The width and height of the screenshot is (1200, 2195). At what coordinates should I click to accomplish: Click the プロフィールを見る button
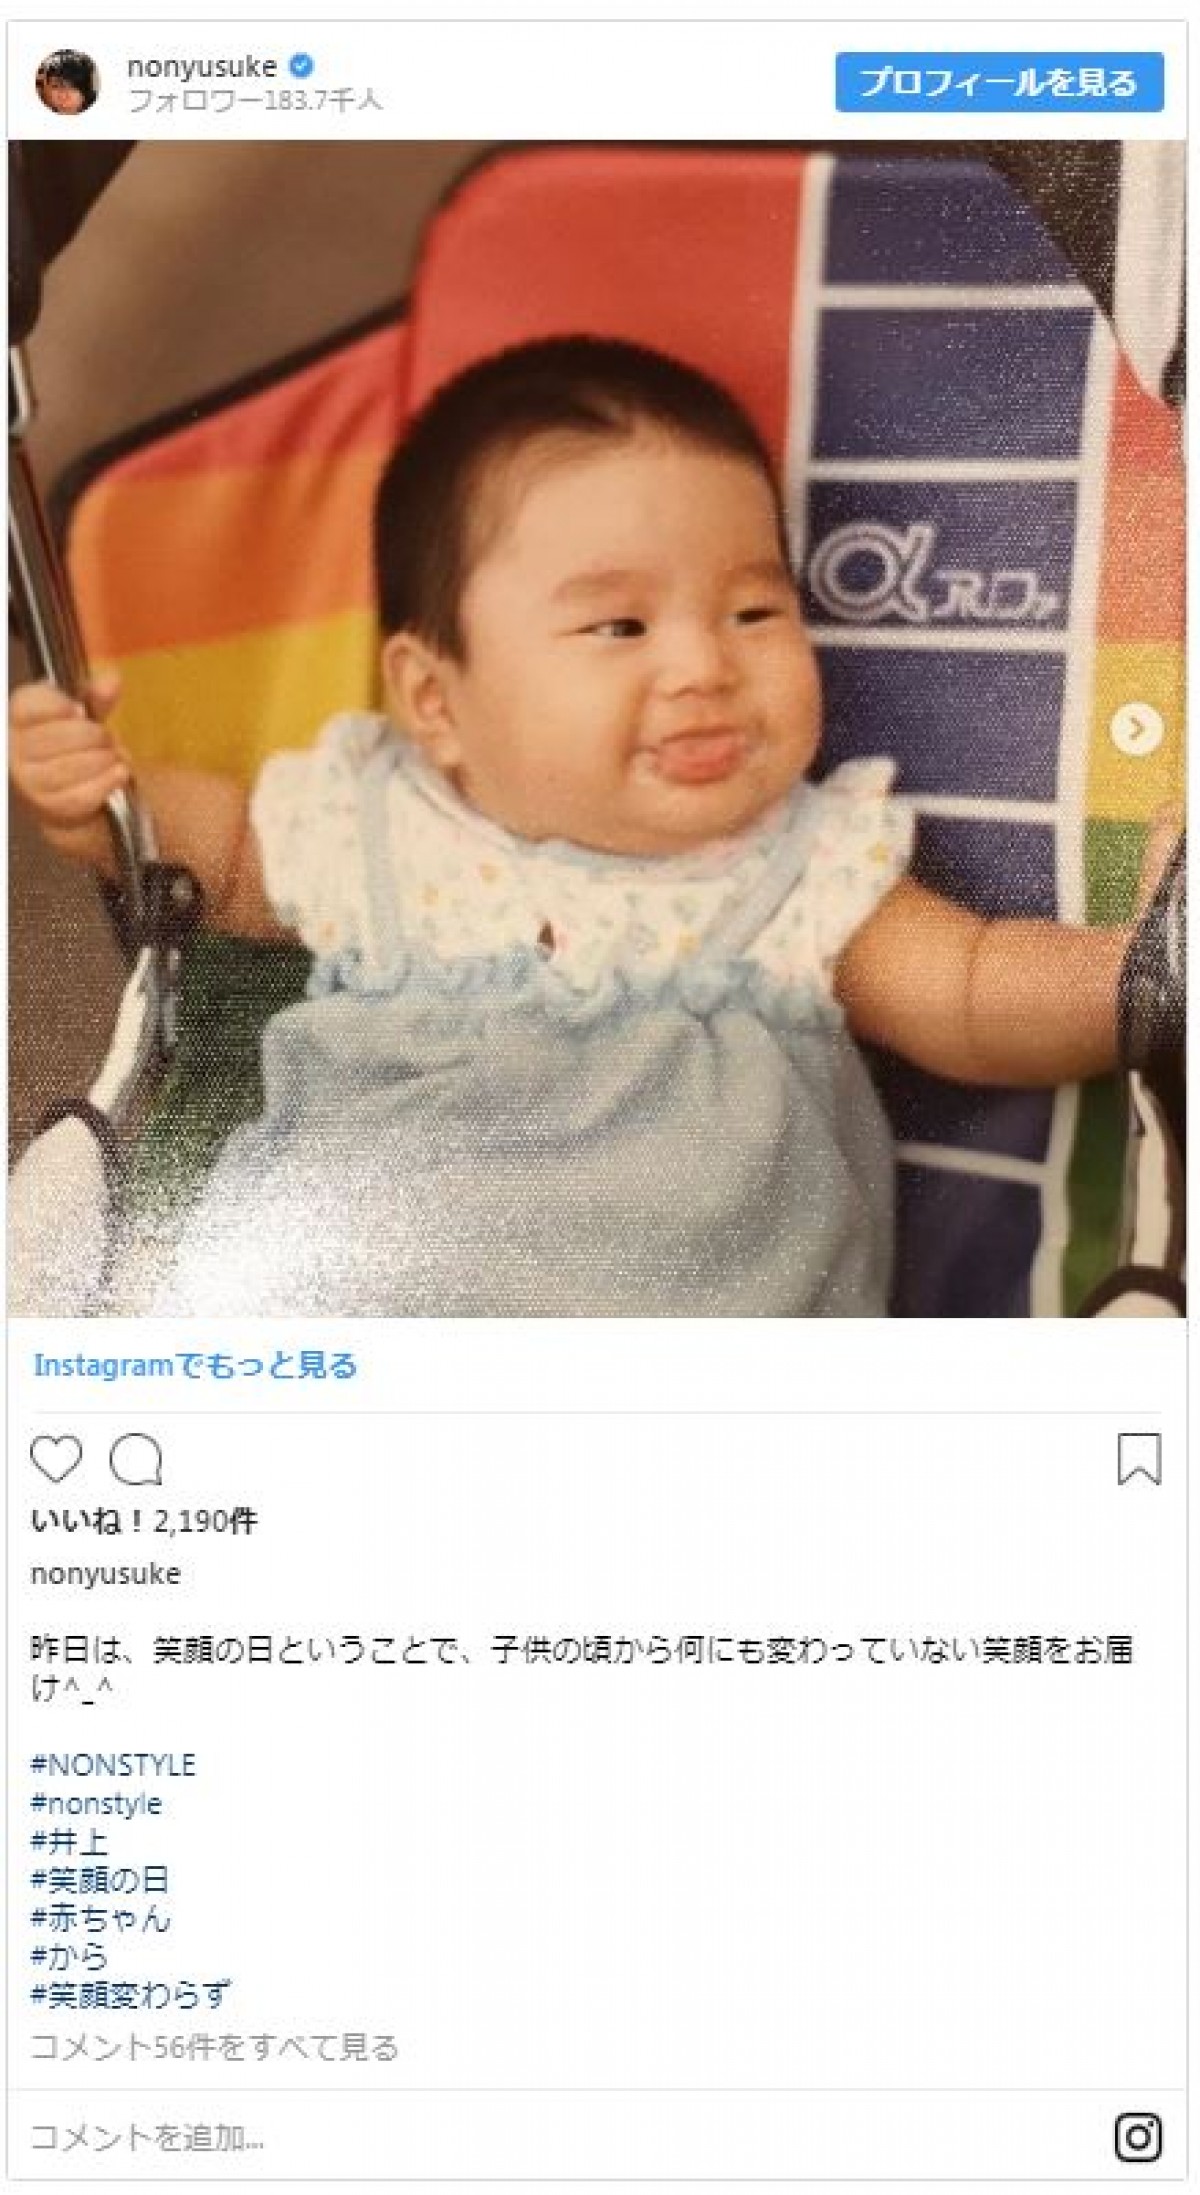coord(999,82)
